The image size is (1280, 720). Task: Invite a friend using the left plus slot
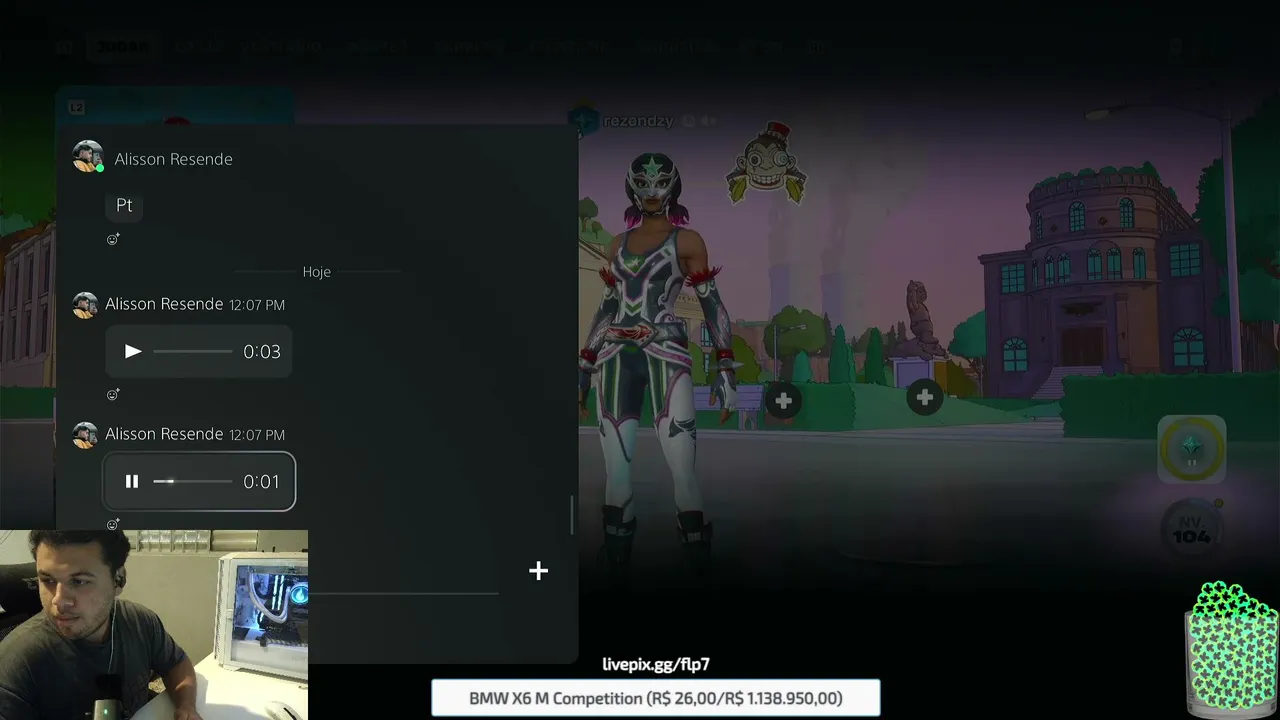pos(783,401)
